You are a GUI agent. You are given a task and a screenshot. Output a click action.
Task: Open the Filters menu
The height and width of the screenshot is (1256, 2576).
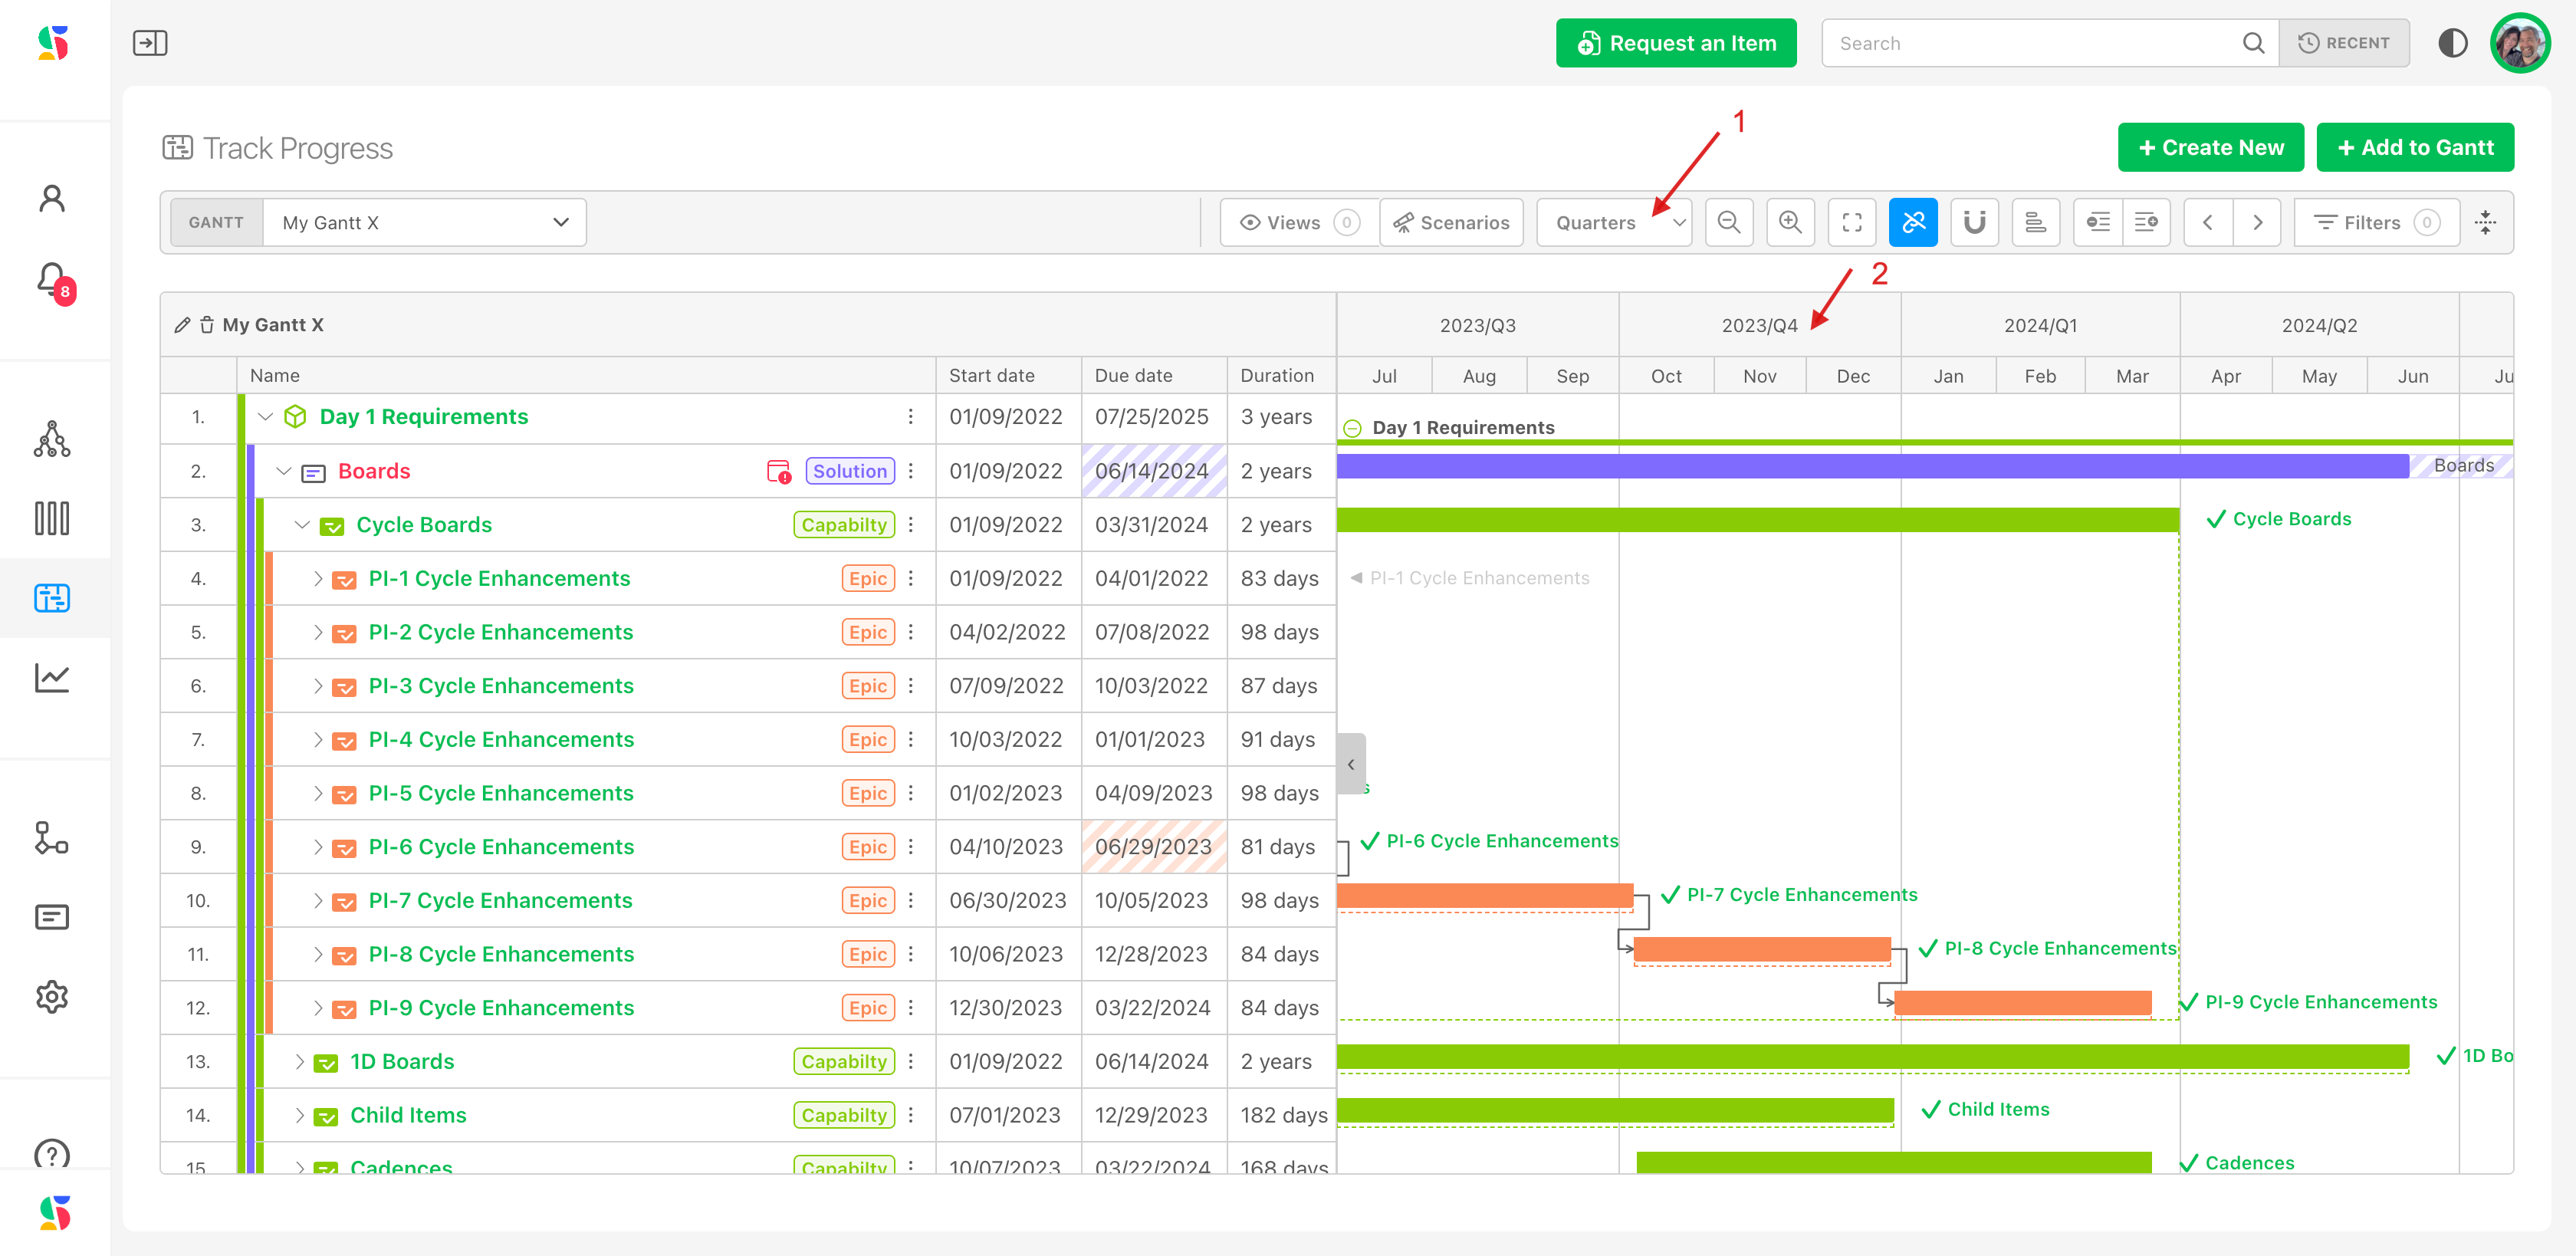(x=2375, y=222)
